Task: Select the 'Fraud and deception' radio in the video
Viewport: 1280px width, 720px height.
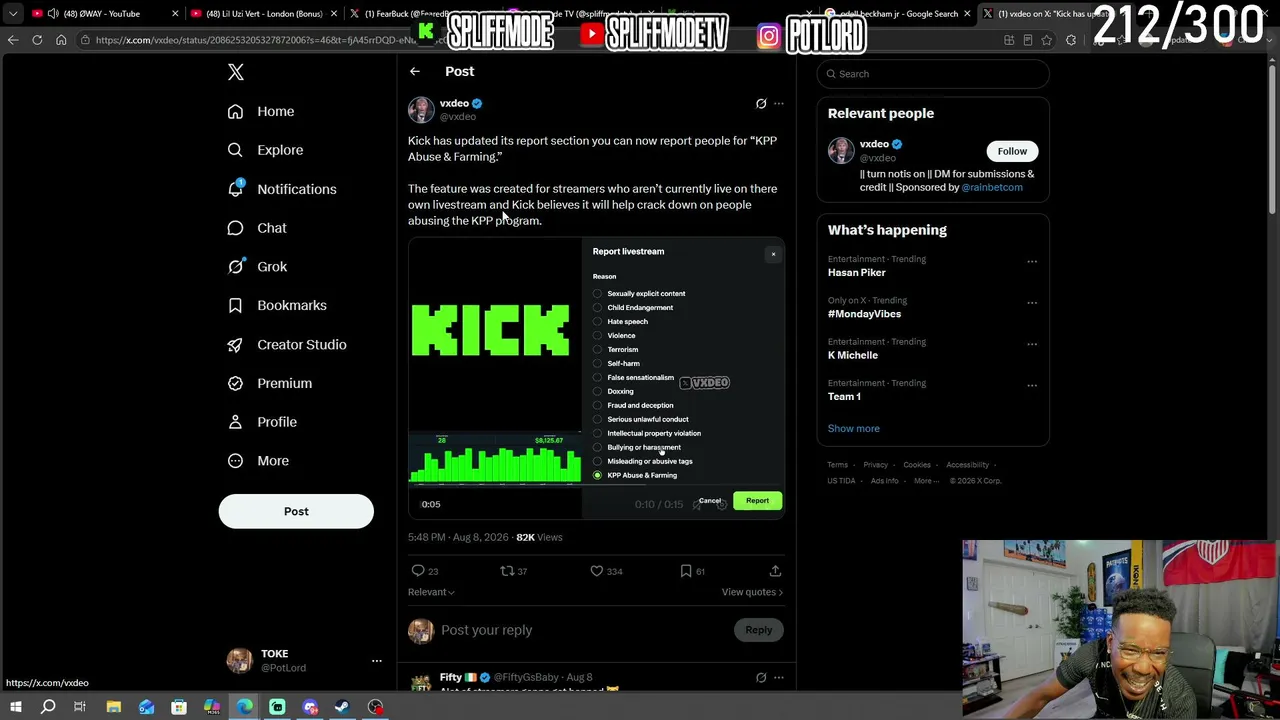Action: (x=597, y=406)
